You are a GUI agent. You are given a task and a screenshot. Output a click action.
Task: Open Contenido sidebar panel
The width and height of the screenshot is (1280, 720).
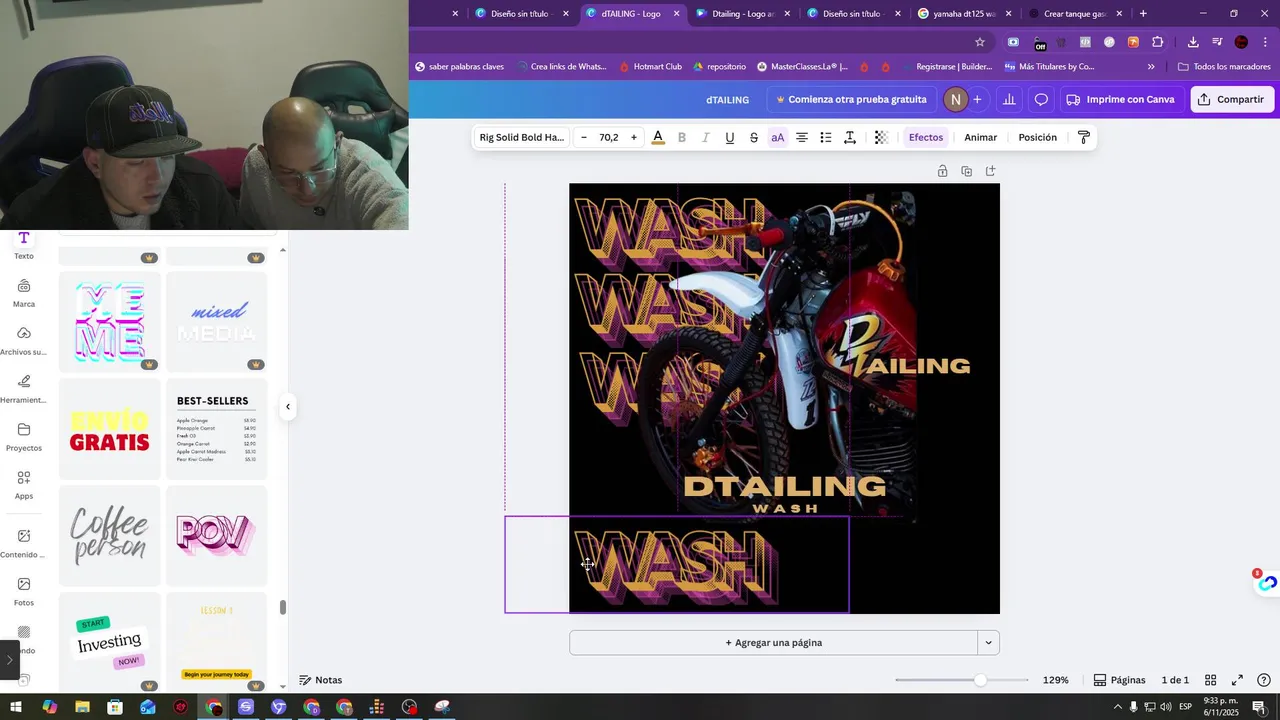(24, 543)
